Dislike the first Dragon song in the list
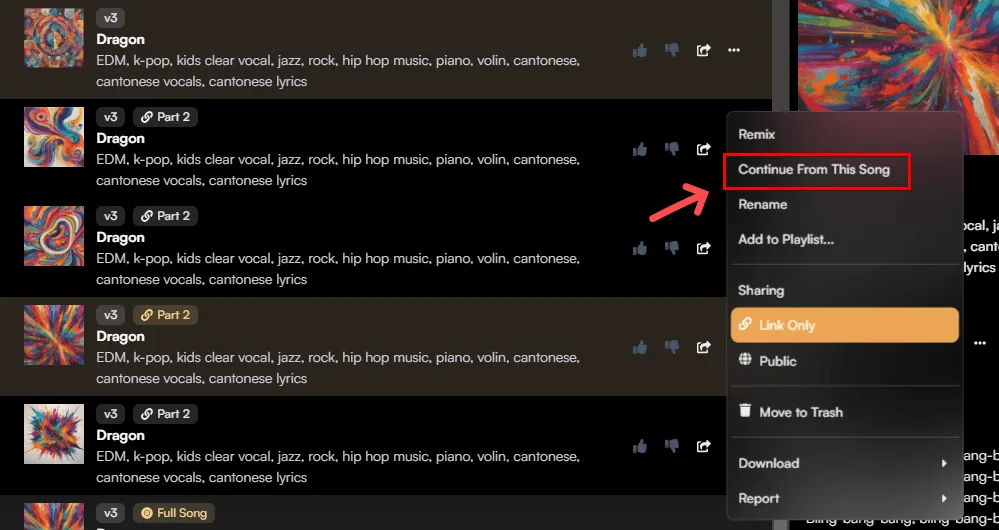Viewport: 999px width, 530px height. pos(672,50)
